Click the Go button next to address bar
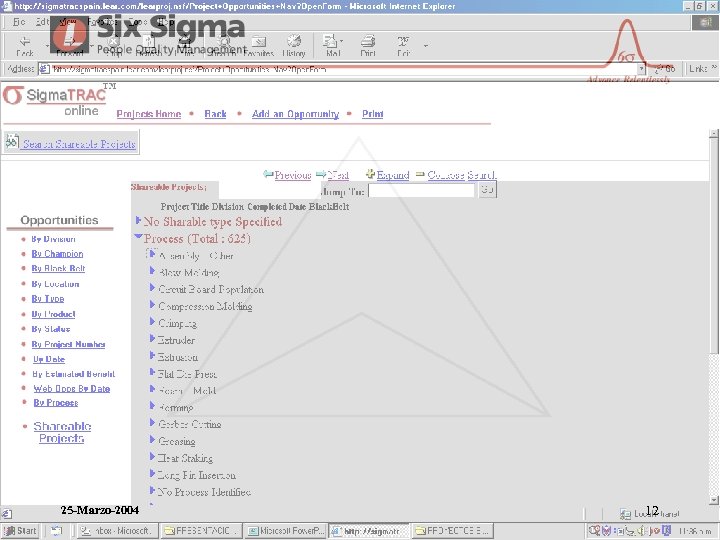 (x=665, y=69)
